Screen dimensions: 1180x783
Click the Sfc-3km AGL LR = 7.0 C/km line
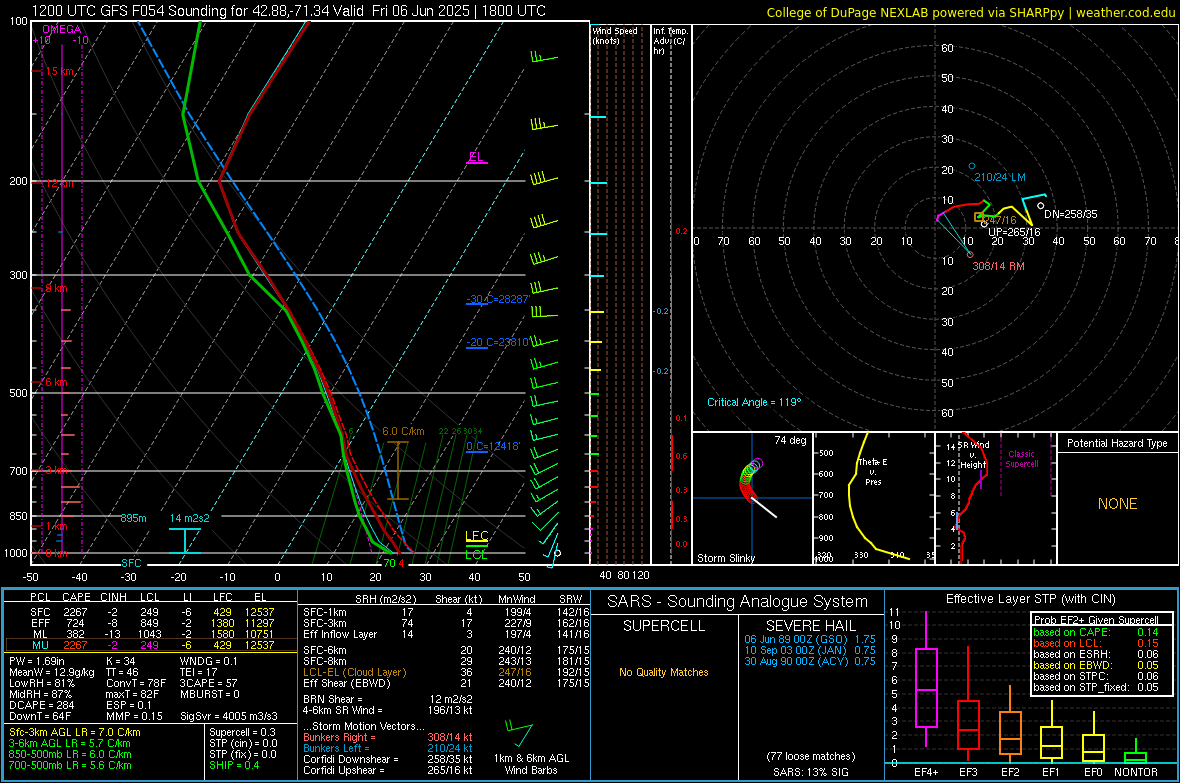pos(75,732)
